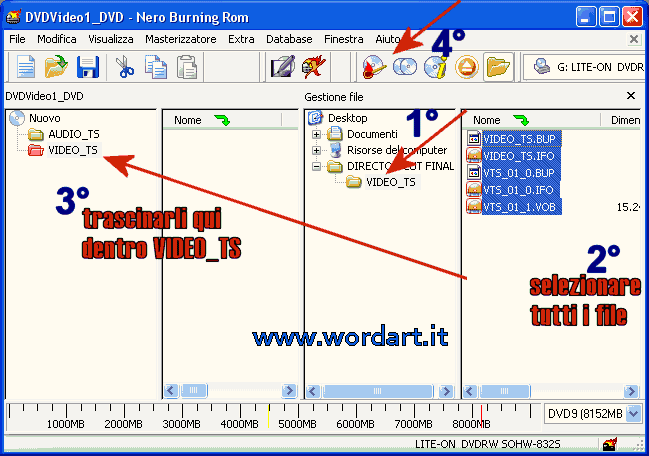Select VTS_01_0.IFO in the file list

coord(518,190)
